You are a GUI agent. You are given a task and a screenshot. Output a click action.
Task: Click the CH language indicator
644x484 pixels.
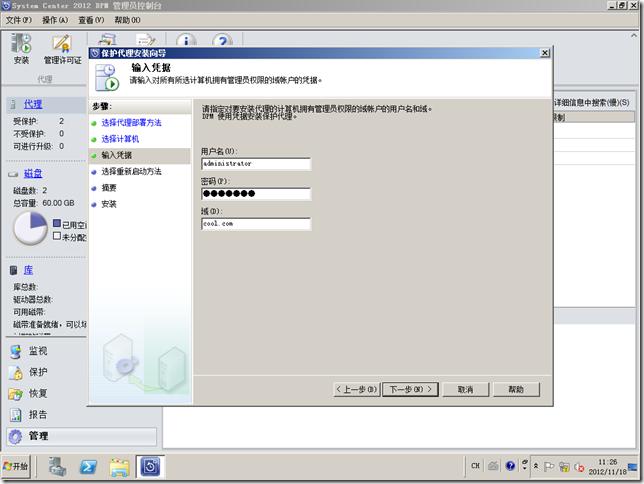475,466
